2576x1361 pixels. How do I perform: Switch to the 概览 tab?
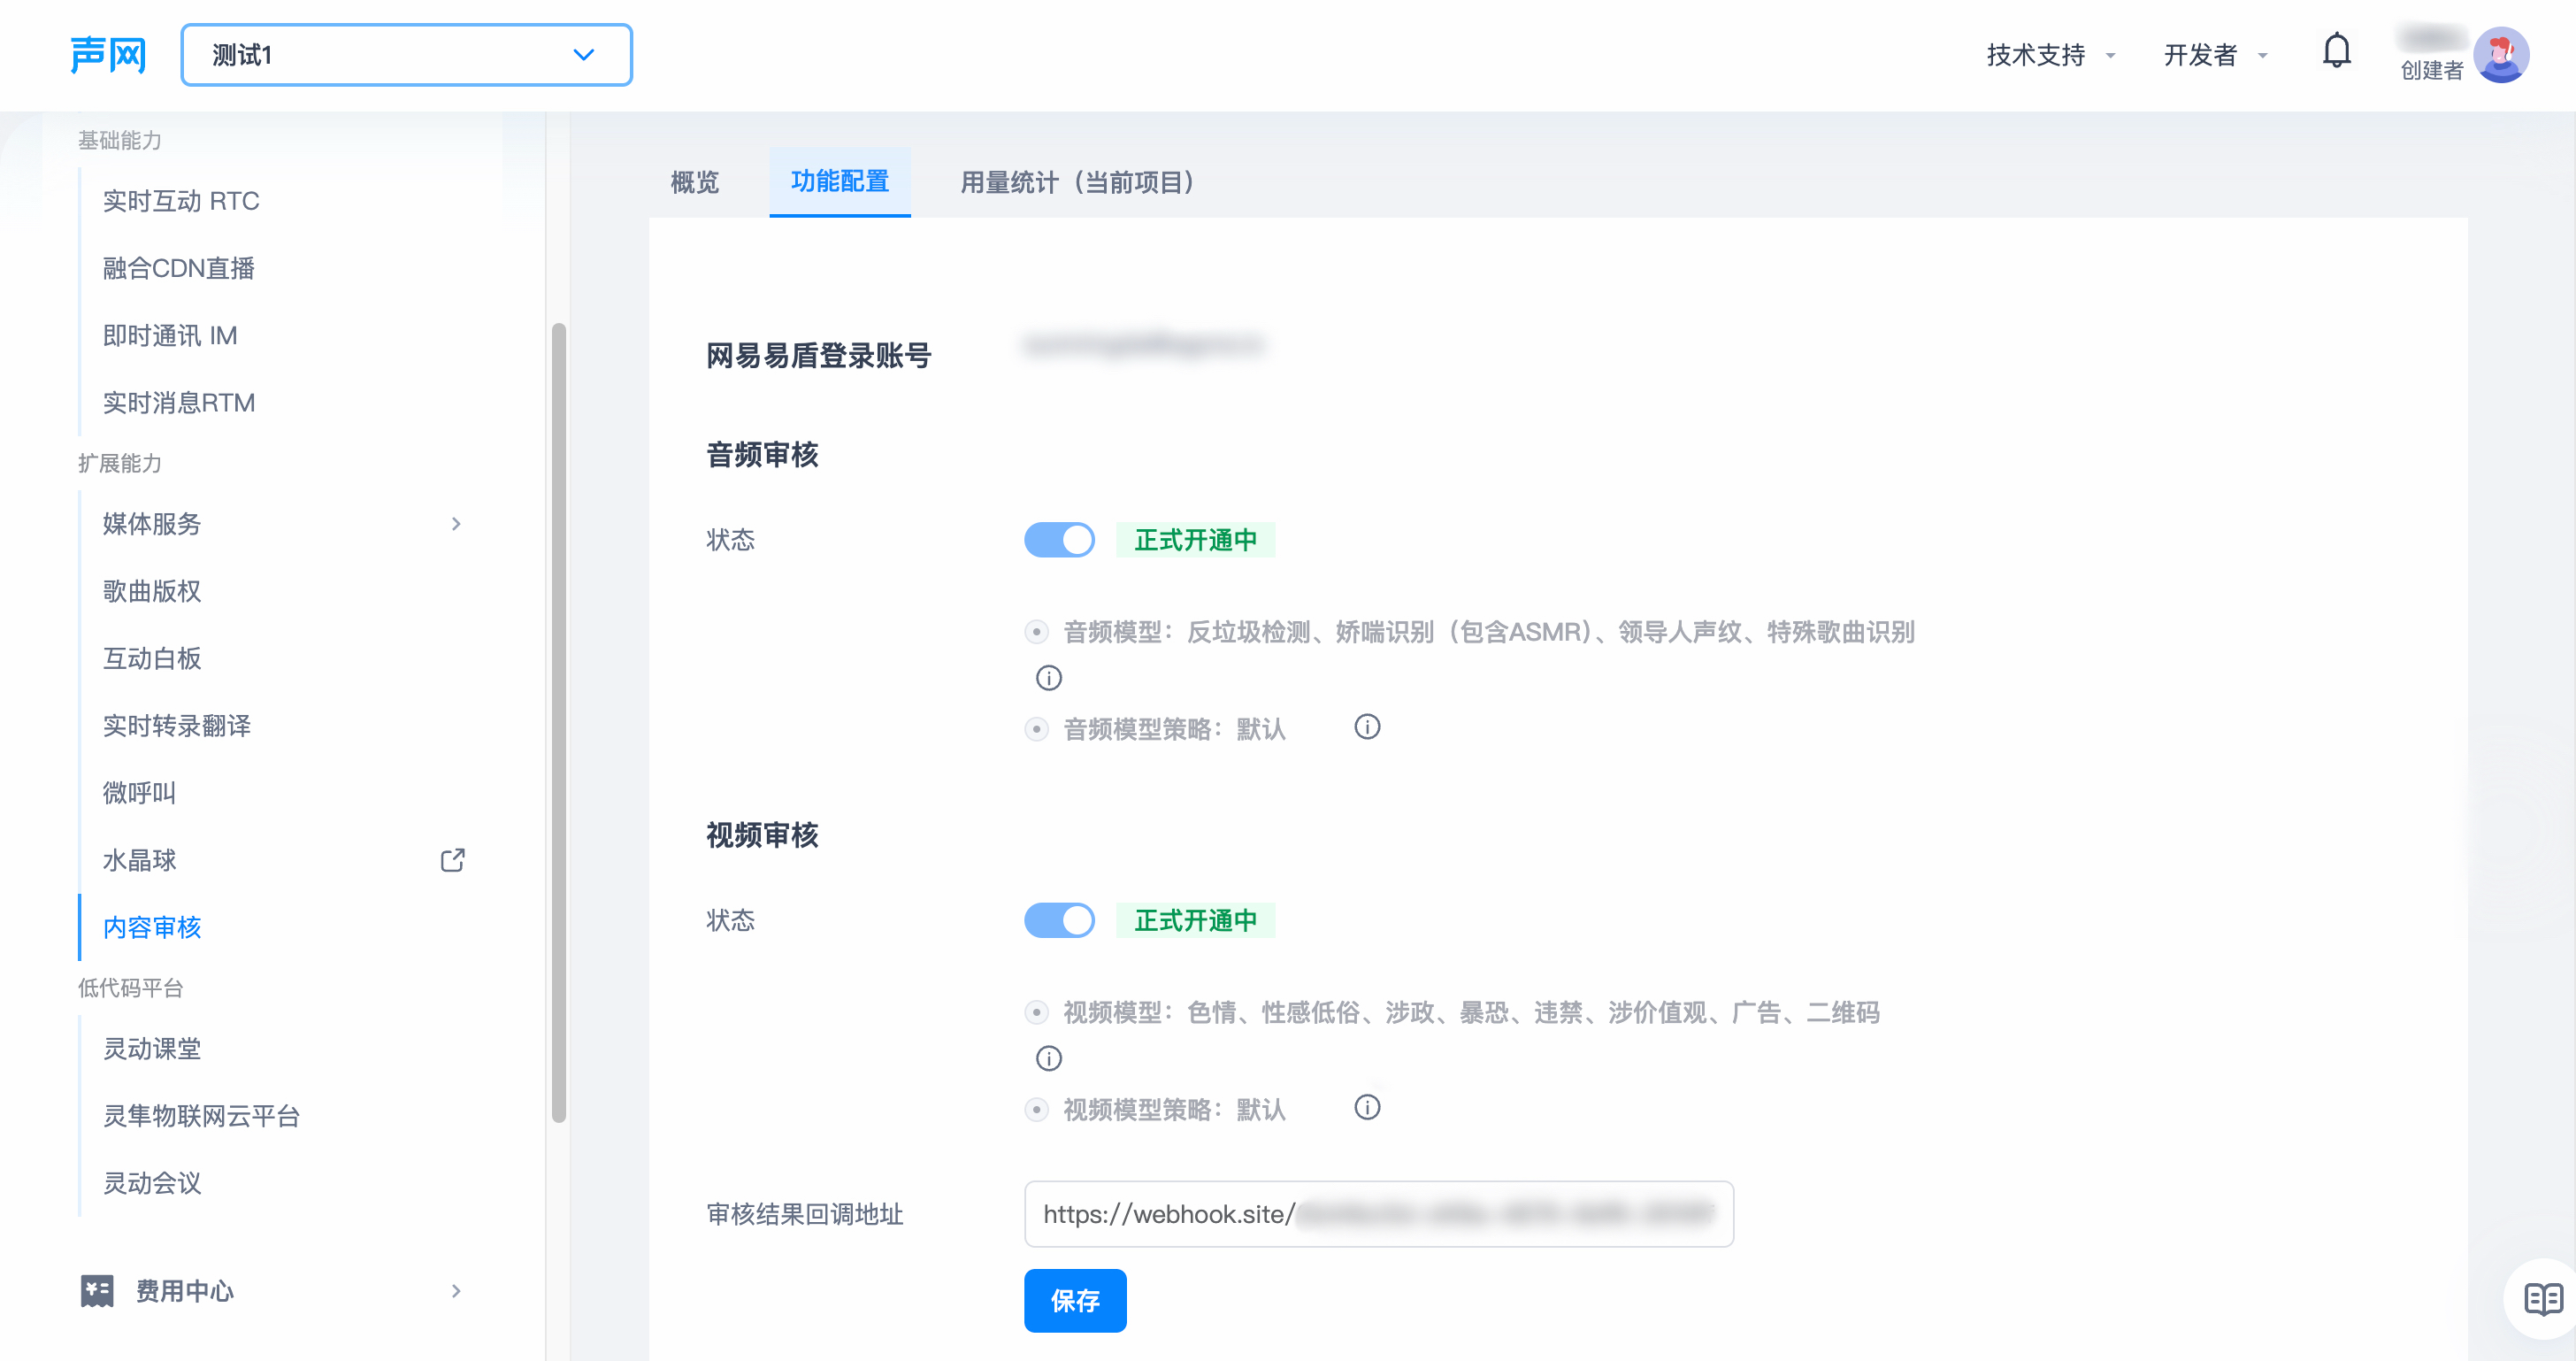click(694, 182)
